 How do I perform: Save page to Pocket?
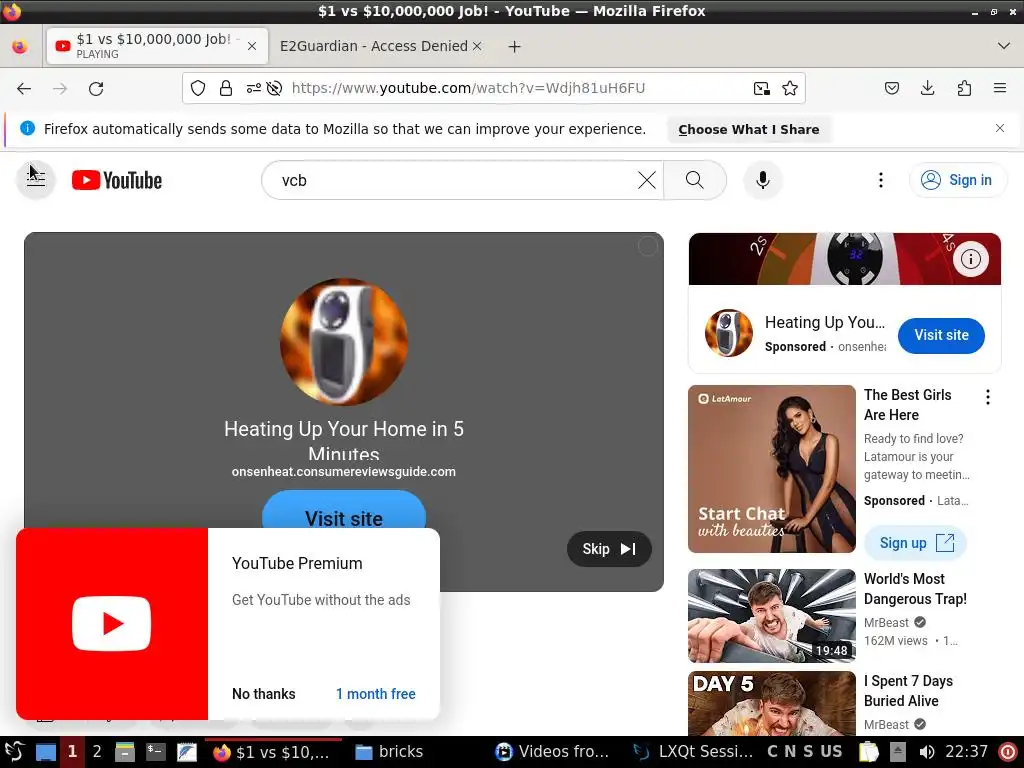point(892,88)
